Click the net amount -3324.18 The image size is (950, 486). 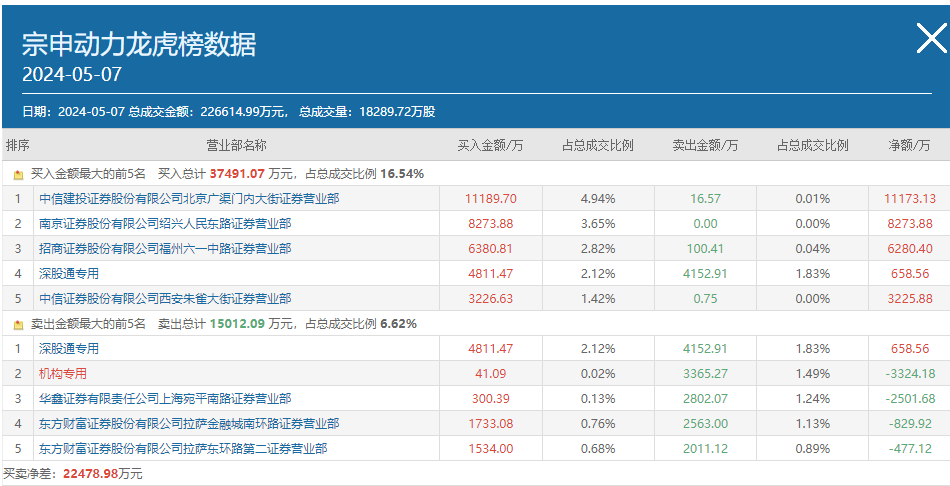[x=910, y=374]
